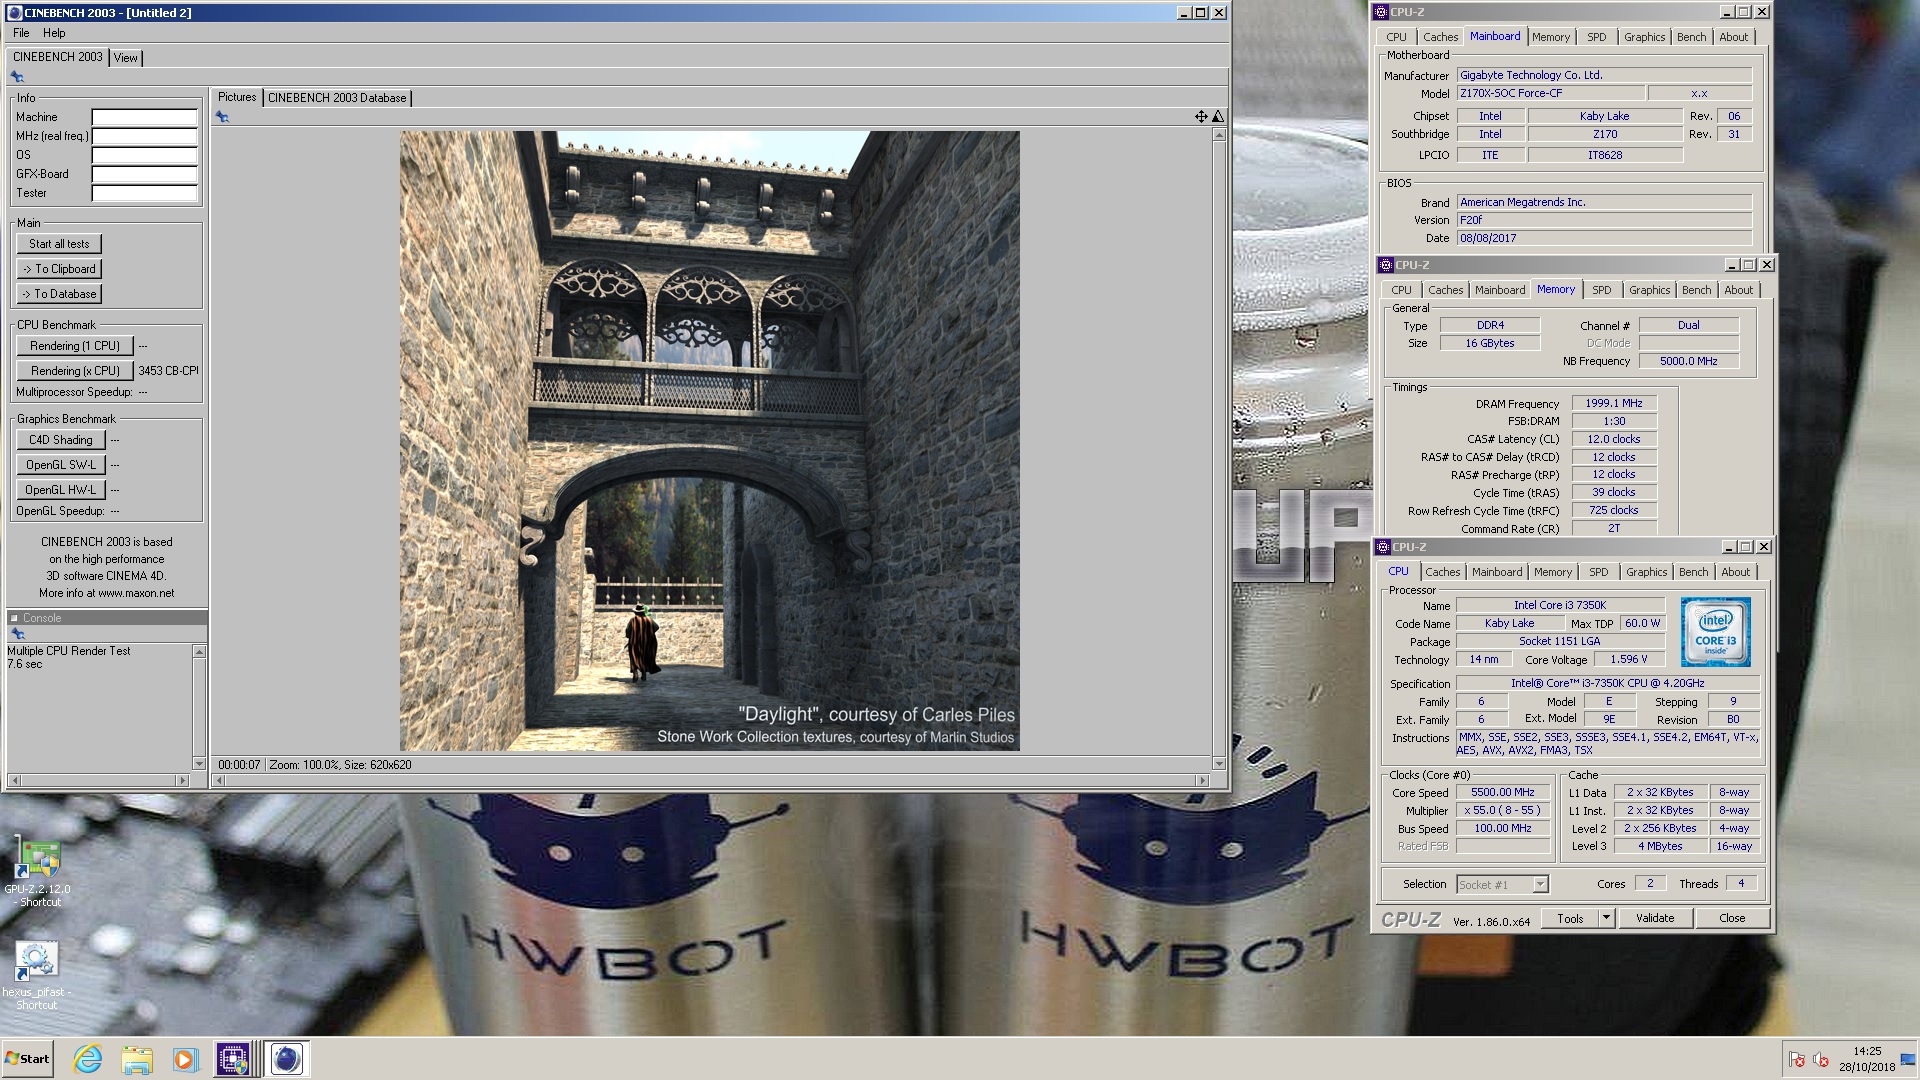
Task: Select Graphics tab in the top Mainboard CPU-Z window
Action: click(1644, 37)
